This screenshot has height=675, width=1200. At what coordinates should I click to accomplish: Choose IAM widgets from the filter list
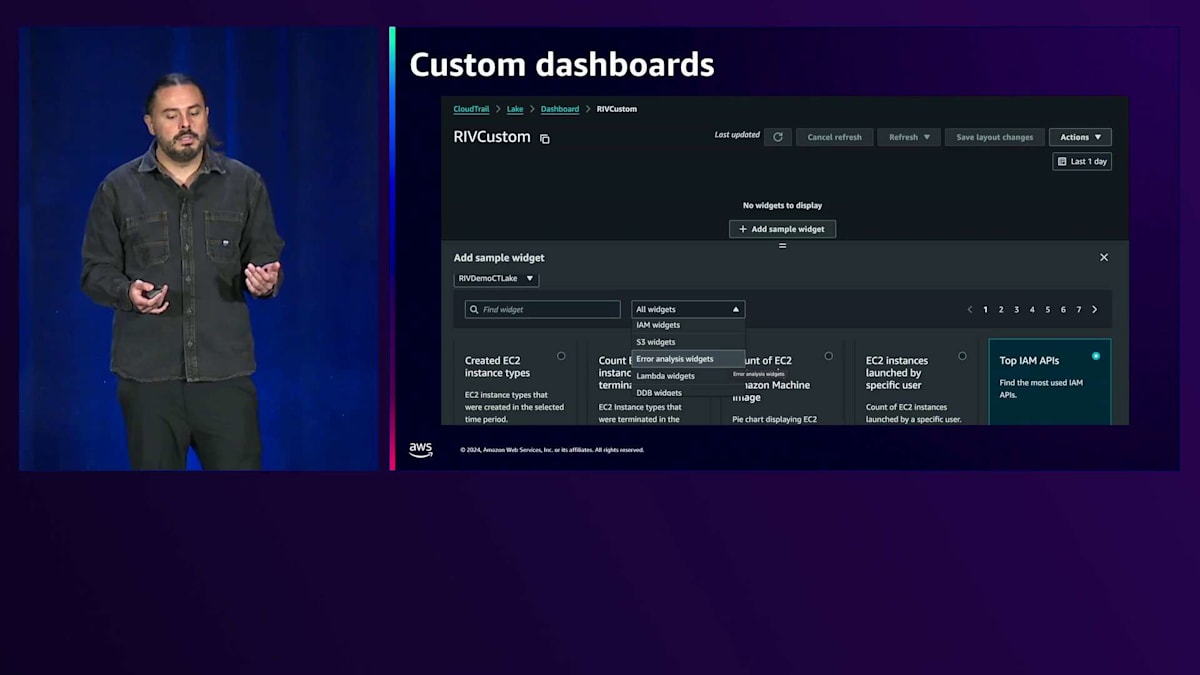tap(688, 325)
